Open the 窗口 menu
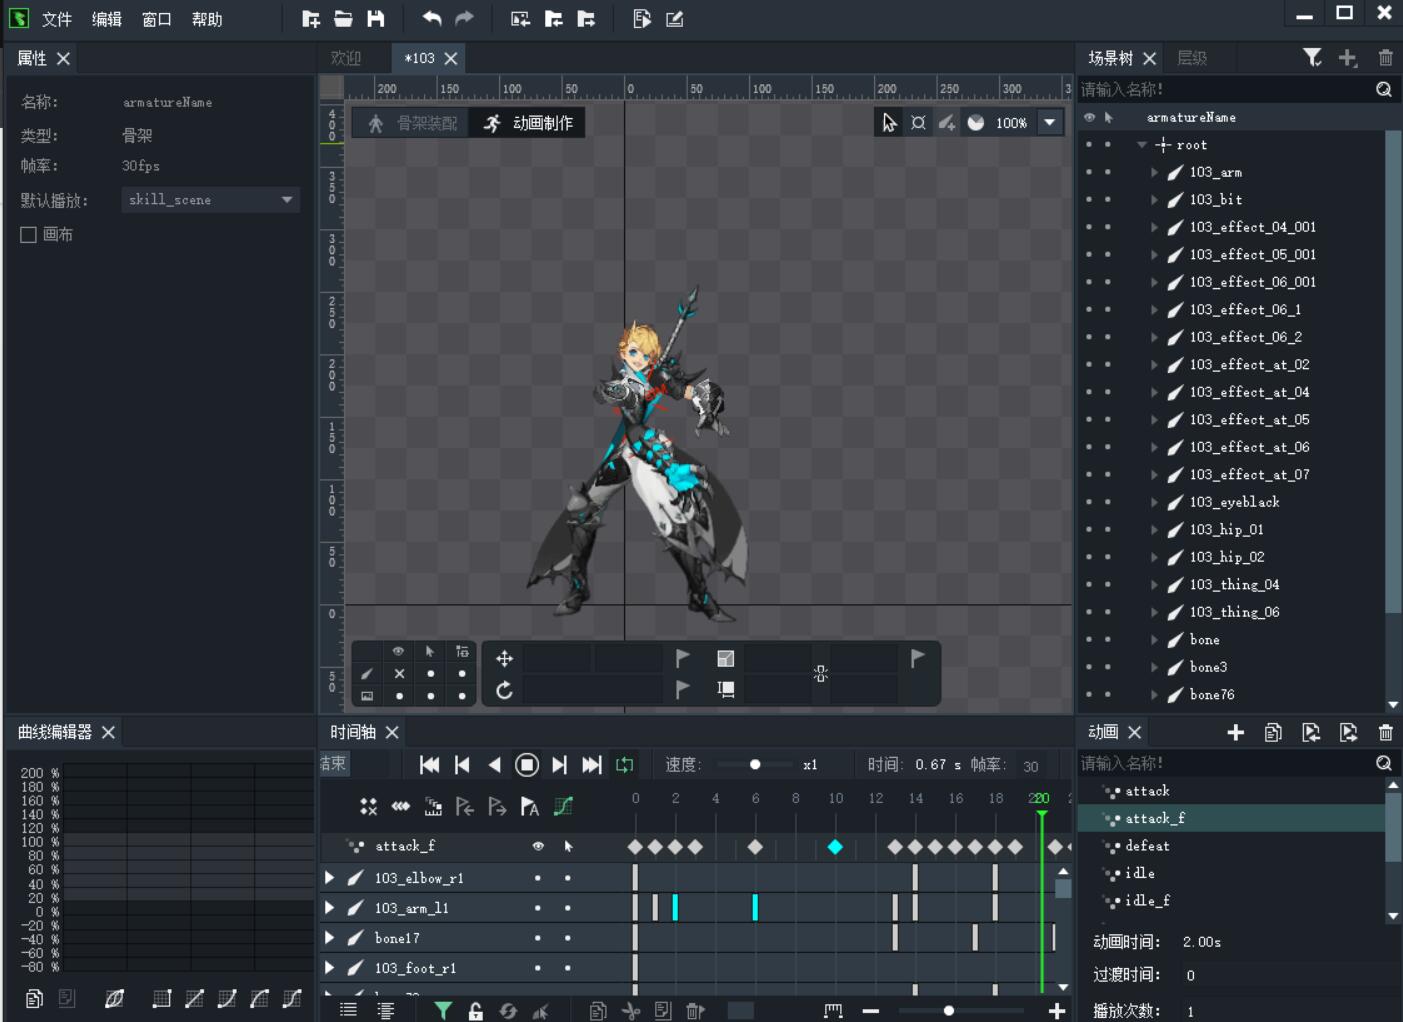 (x=157, y=19)
